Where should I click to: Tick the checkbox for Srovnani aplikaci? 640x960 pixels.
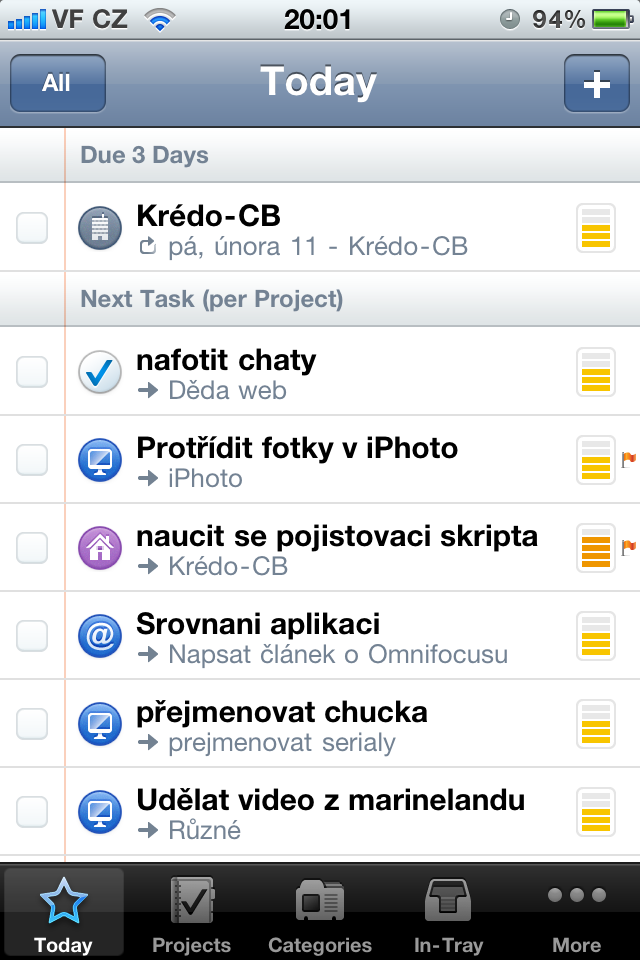31,636
